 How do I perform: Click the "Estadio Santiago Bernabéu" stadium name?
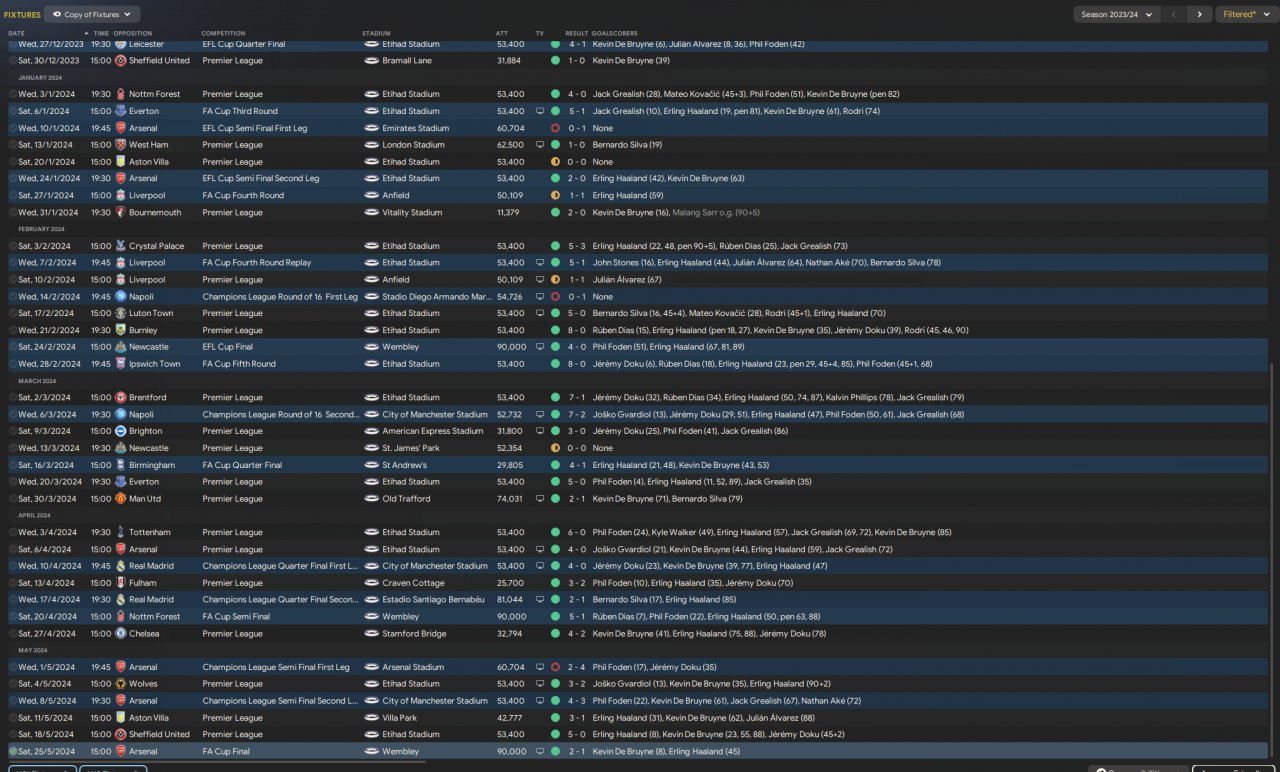pyautogui.click(x=434, y=600)
